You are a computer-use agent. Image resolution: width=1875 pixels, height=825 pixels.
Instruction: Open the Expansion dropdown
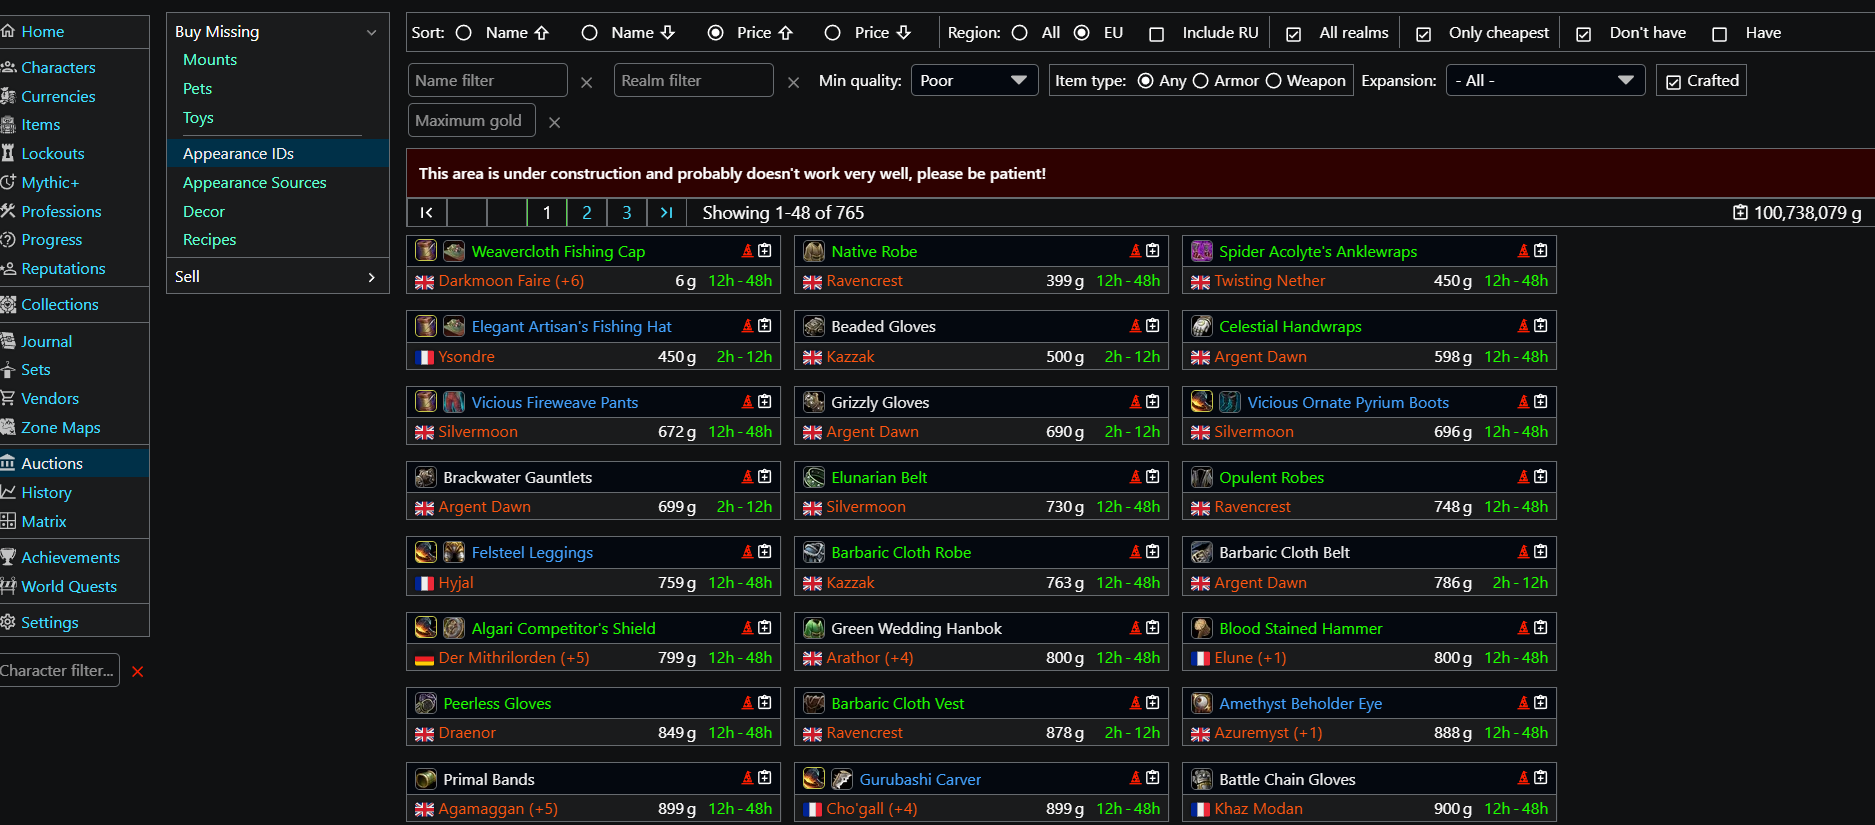coord(1545,80)
